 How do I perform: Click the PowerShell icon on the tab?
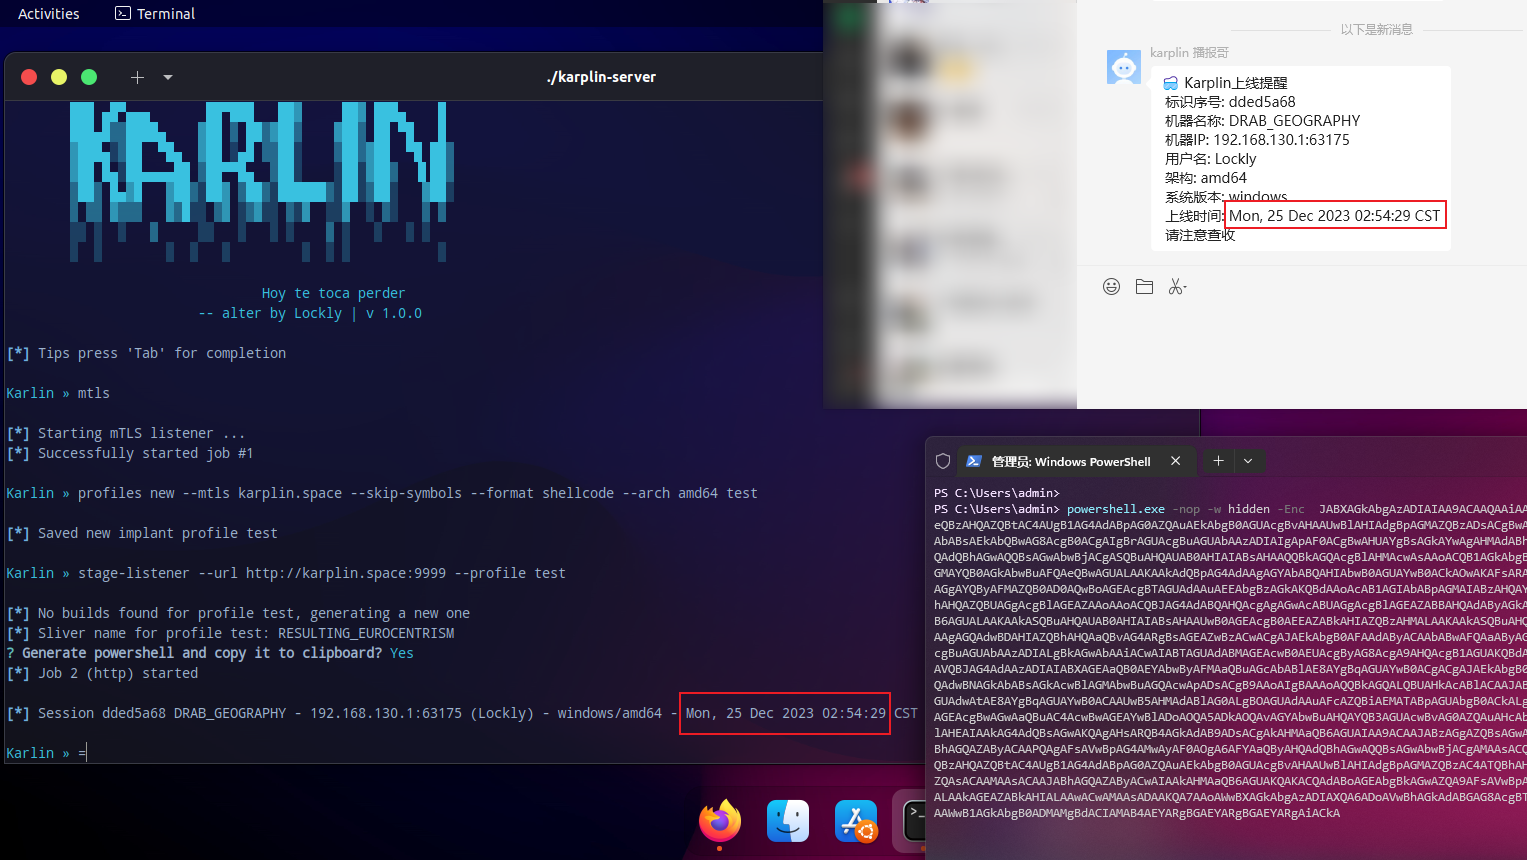(974, 461)
